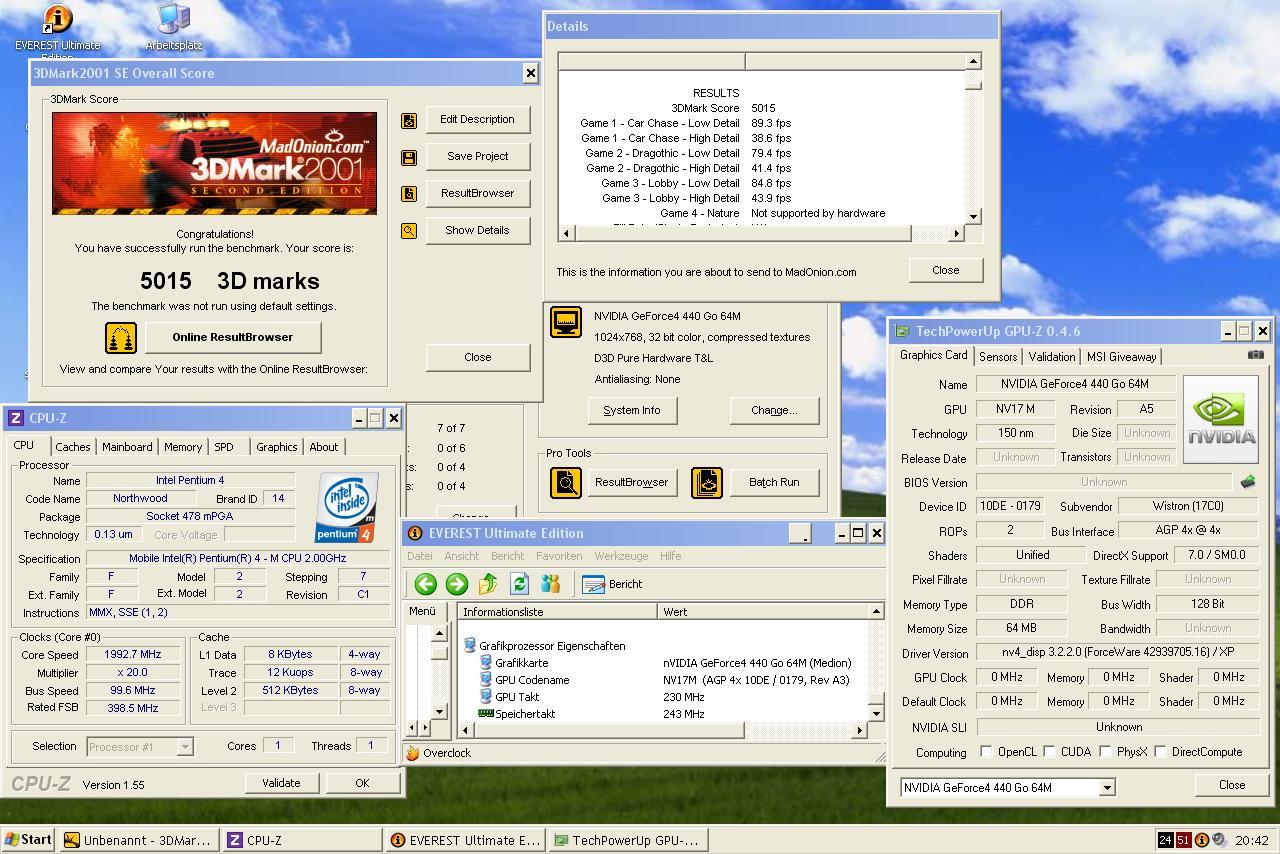Select the Grafikkarte row in EVEREST

pos(665,663)
